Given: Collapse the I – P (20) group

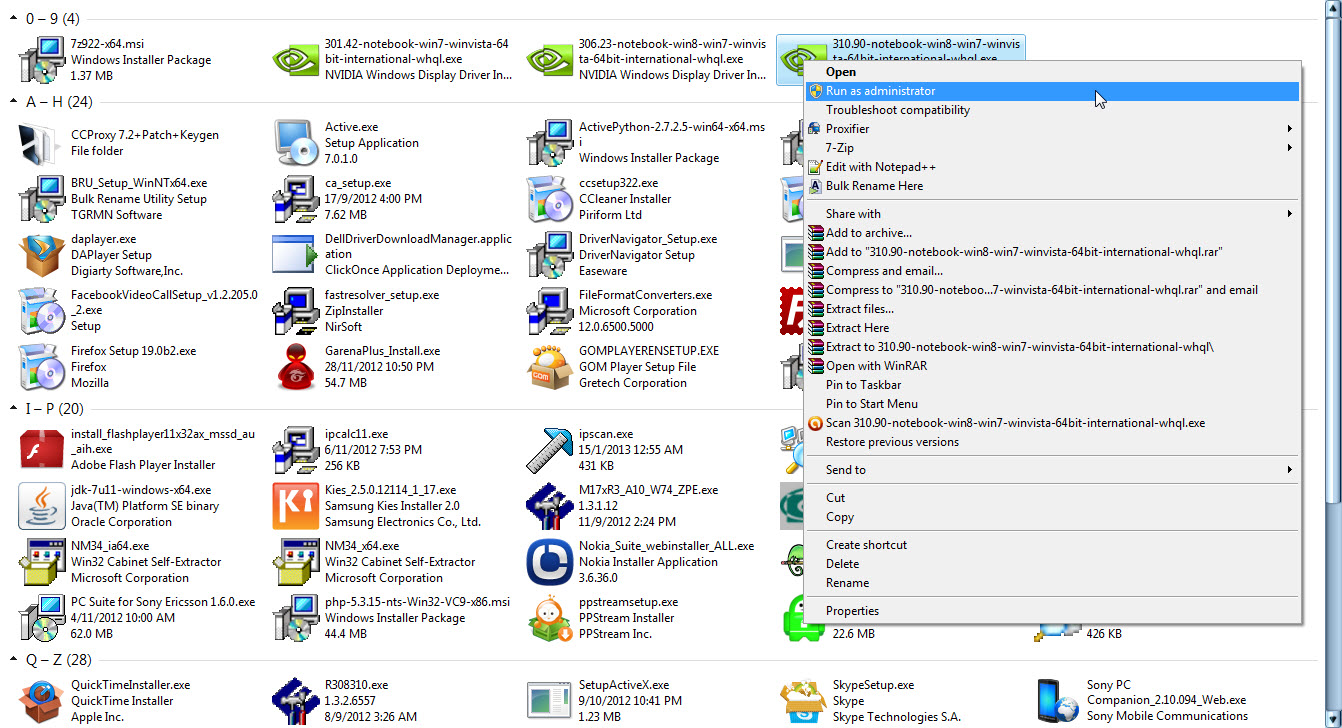Looking at the screenshot, I should 14,409.
